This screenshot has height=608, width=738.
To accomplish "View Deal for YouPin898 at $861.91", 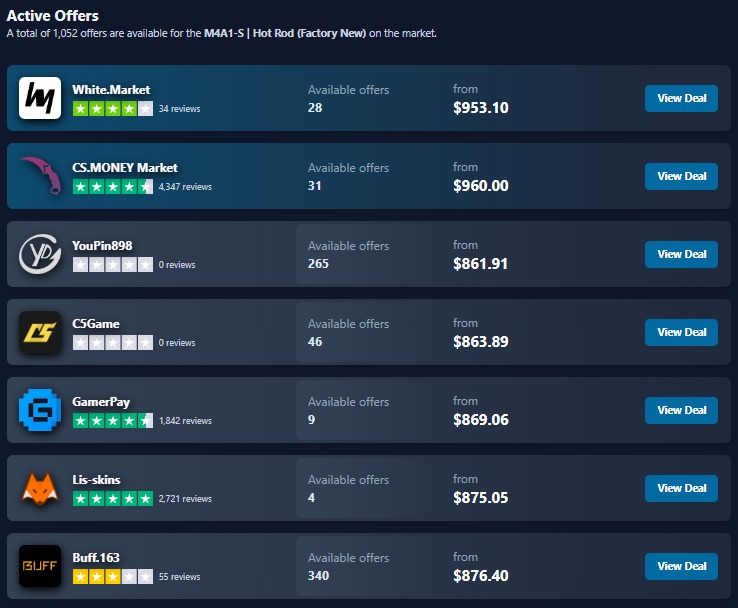I will click(681, 254).
